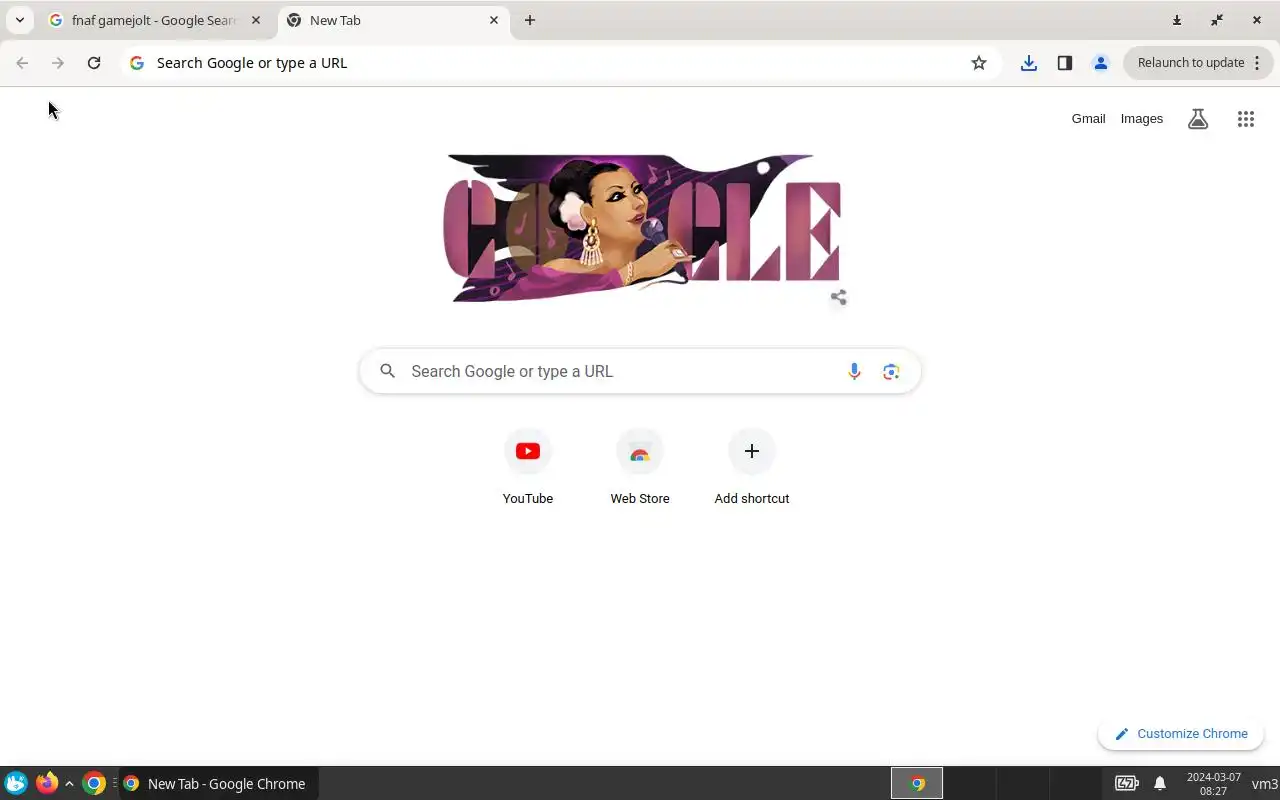Open a new tab with plus button

(530, 20)
